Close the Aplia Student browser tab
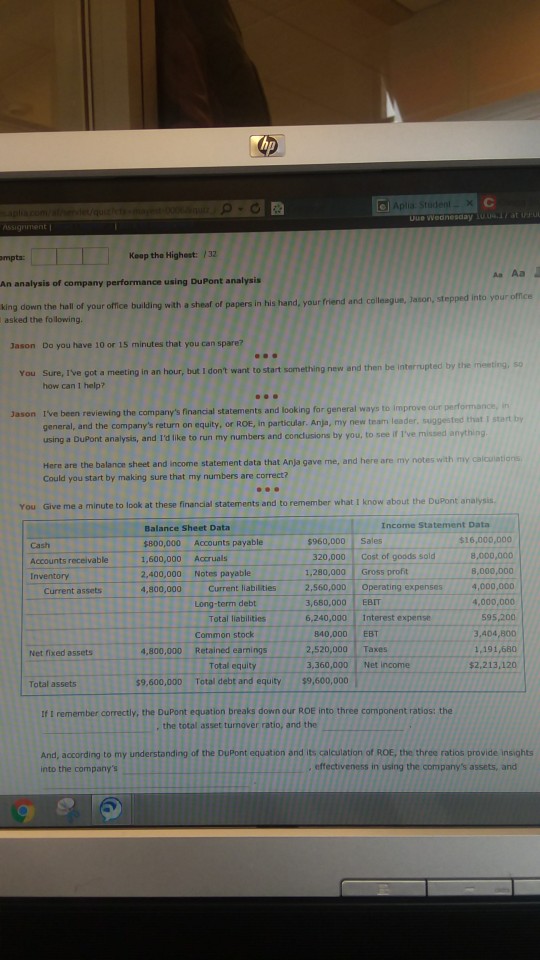 pyautogui.click(x=471, y=201)
